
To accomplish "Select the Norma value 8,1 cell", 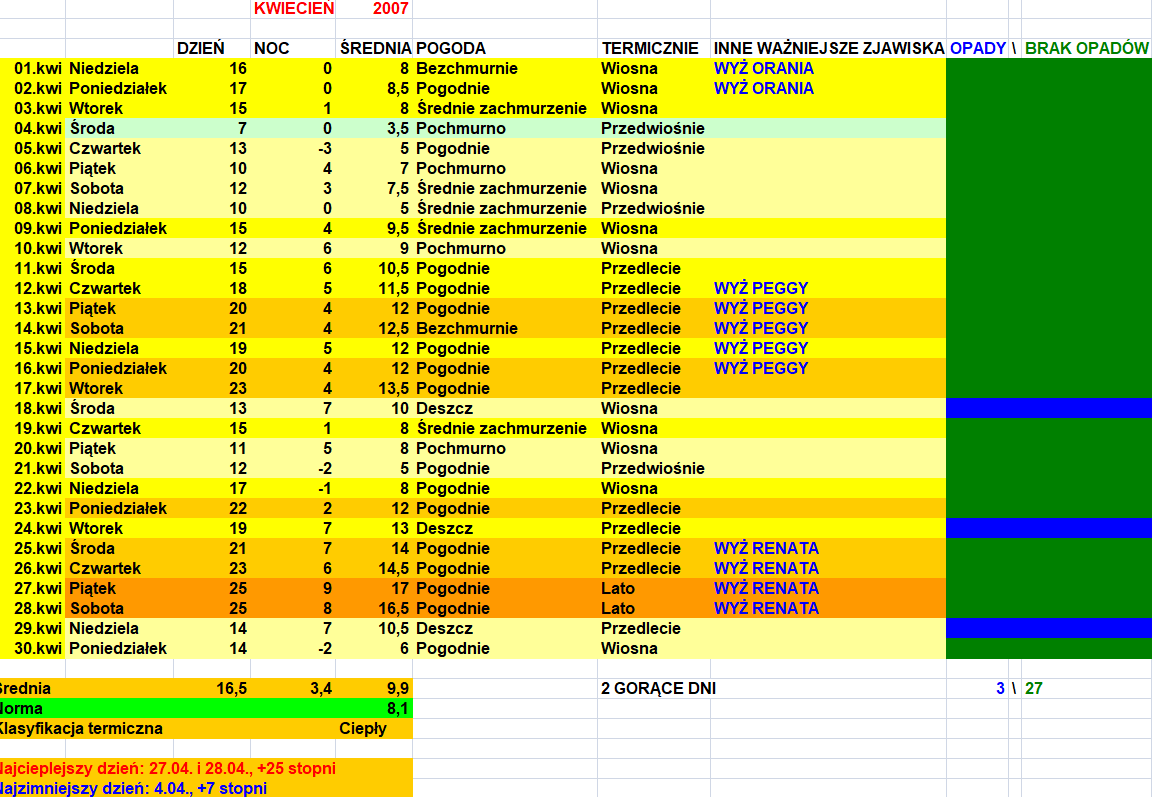I will [x=398, y=708].
